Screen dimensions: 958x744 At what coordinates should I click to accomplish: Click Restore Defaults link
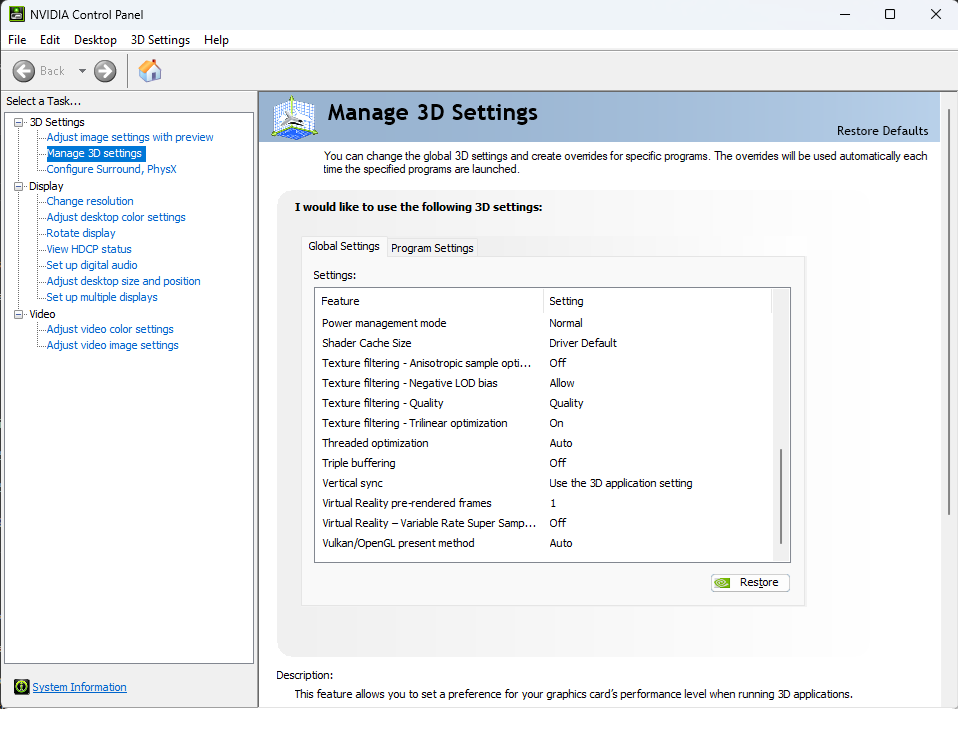pyautogui.click(x=882, y=131)
